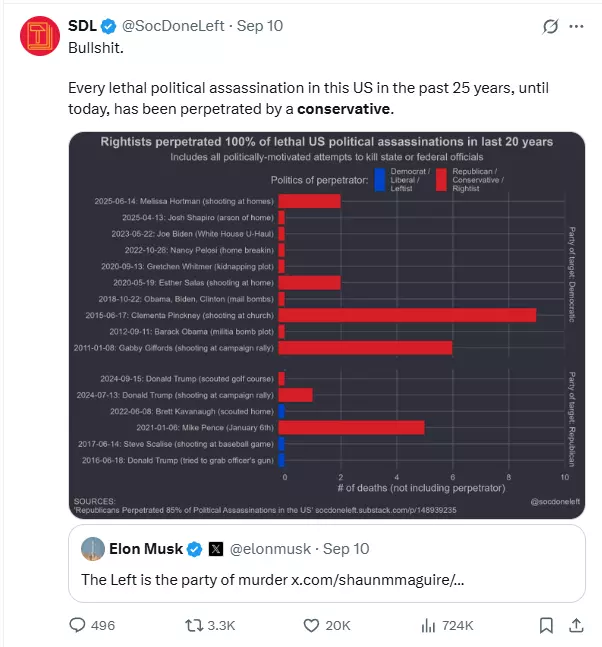Image resolution: width=602 pixels, height=647 pixels.
Task: Click the SDL display name
Action: tap(82, 26)
